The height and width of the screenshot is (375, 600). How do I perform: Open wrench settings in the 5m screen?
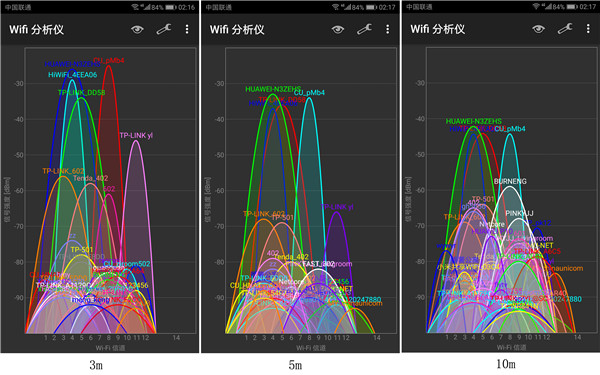click(x=364, y=29)
